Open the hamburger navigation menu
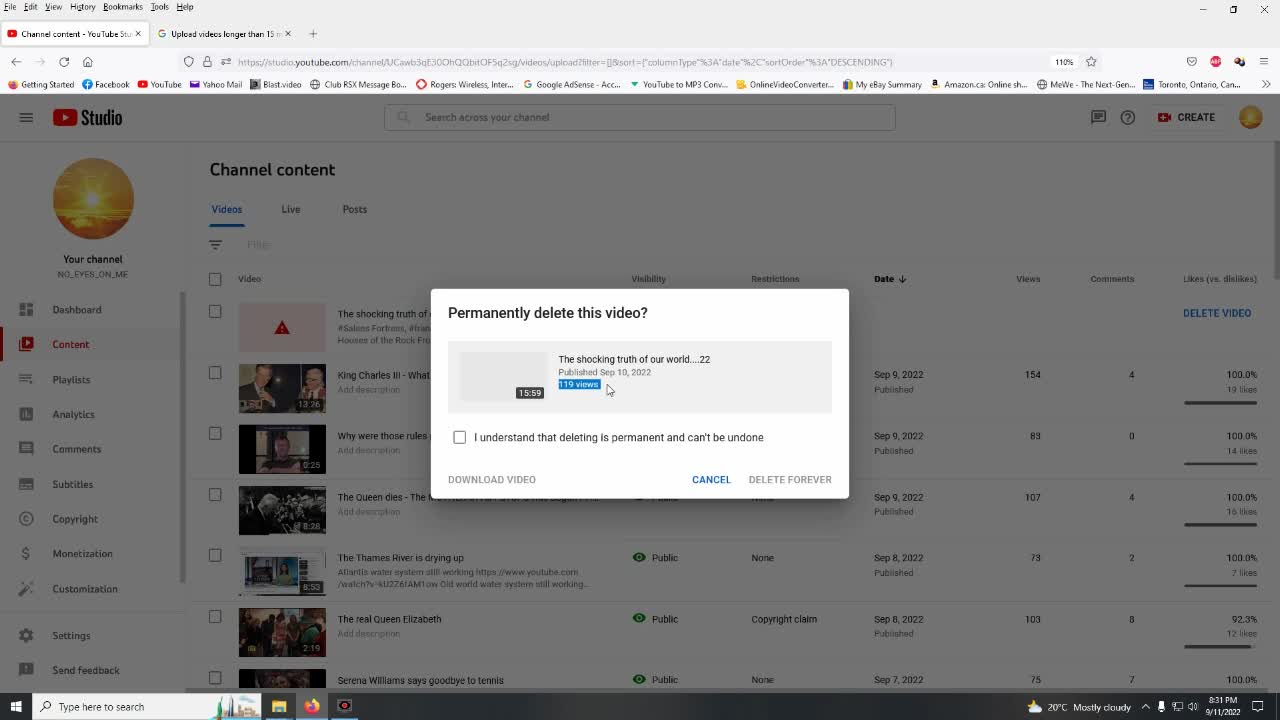Image resolution: width=1280 pixels, height=720 pixels. (26, 117)
